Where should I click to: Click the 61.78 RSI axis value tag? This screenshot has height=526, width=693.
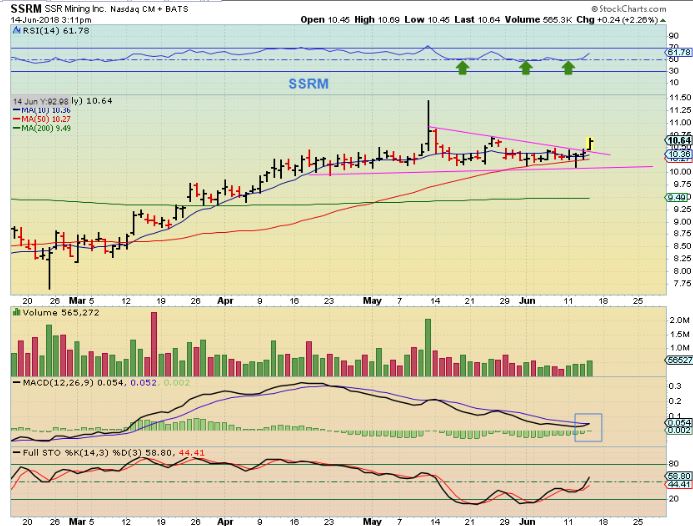click(680, 52)
